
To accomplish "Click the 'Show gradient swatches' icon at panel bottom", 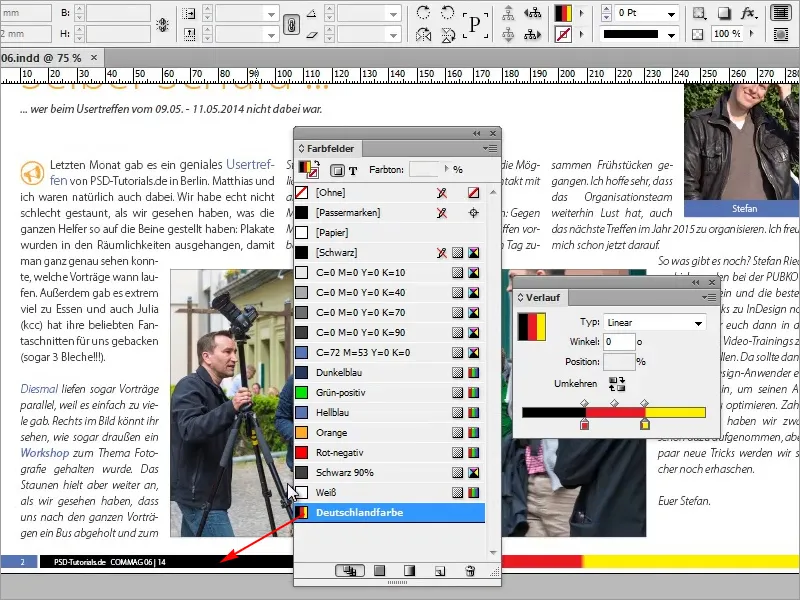I will coord(407,570).
